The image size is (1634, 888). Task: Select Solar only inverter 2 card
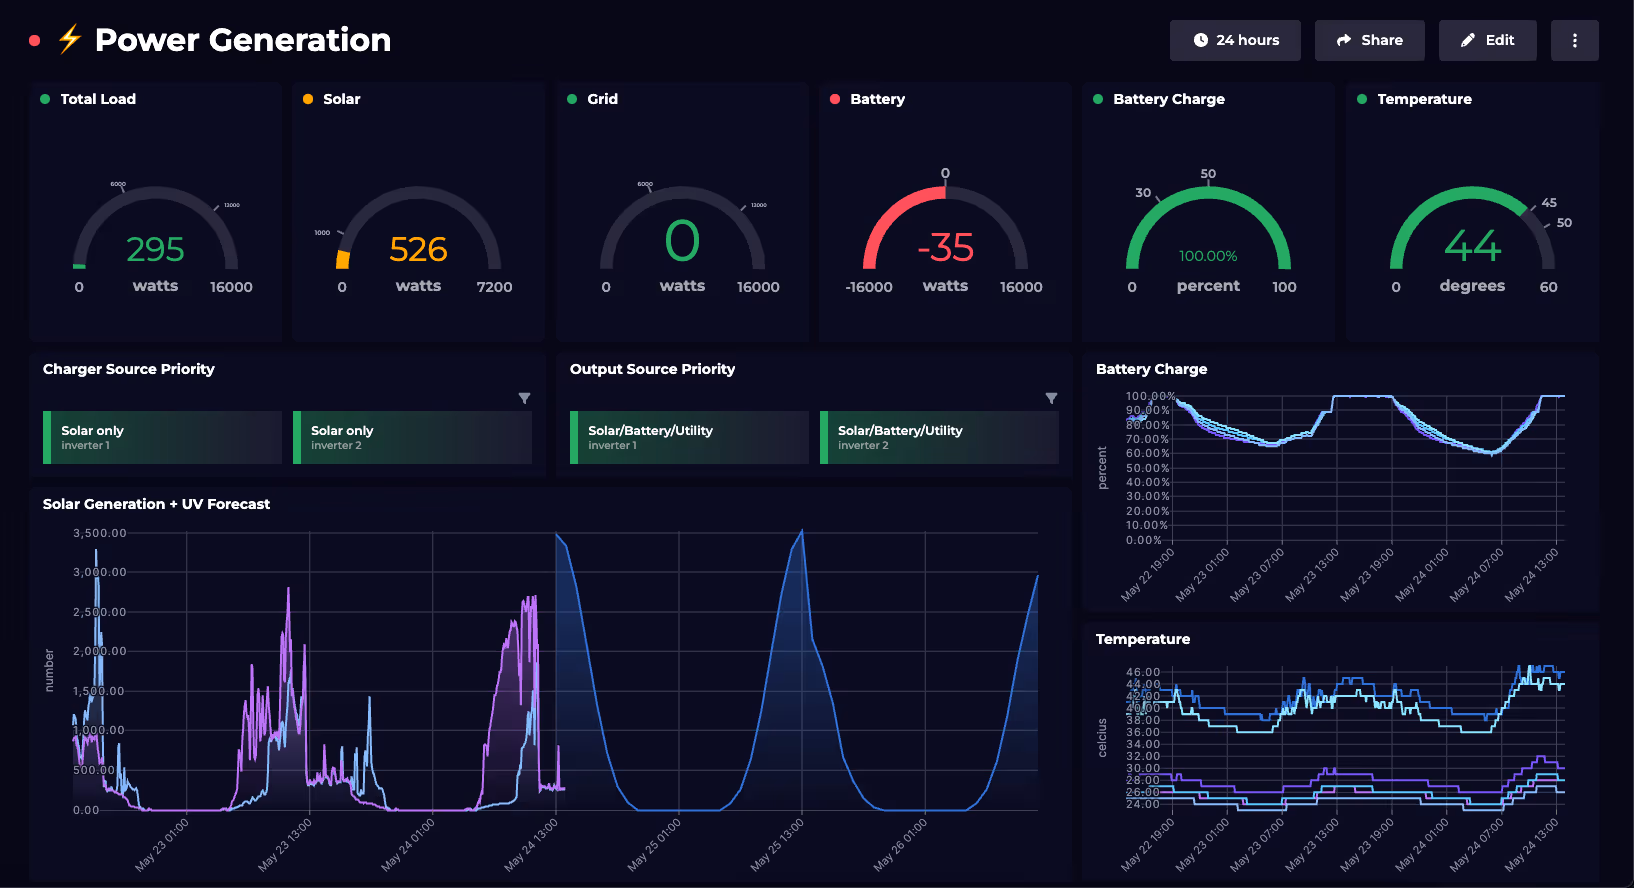413,438
